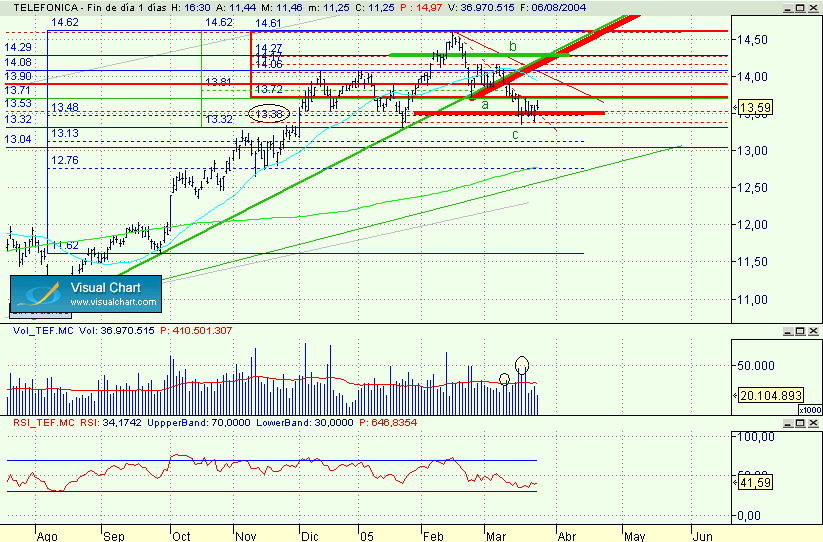
Task: Click the 'Jun' month on time axis
Action: (703, 536)
